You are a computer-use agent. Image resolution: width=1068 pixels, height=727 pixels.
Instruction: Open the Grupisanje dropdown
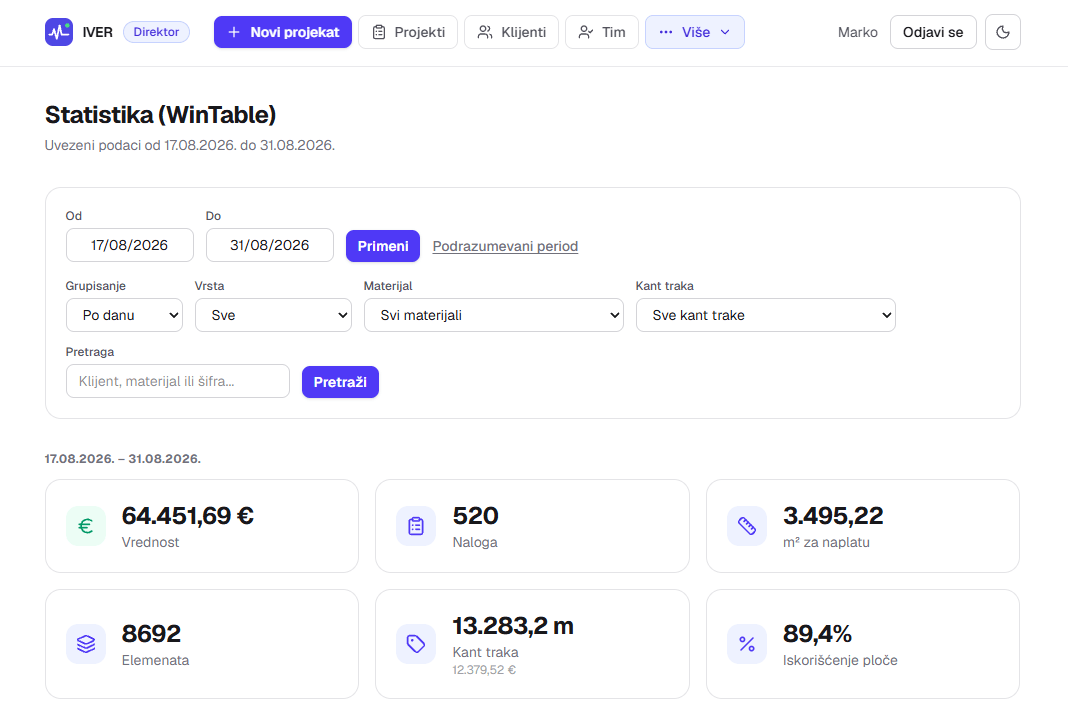click(124, 315)
